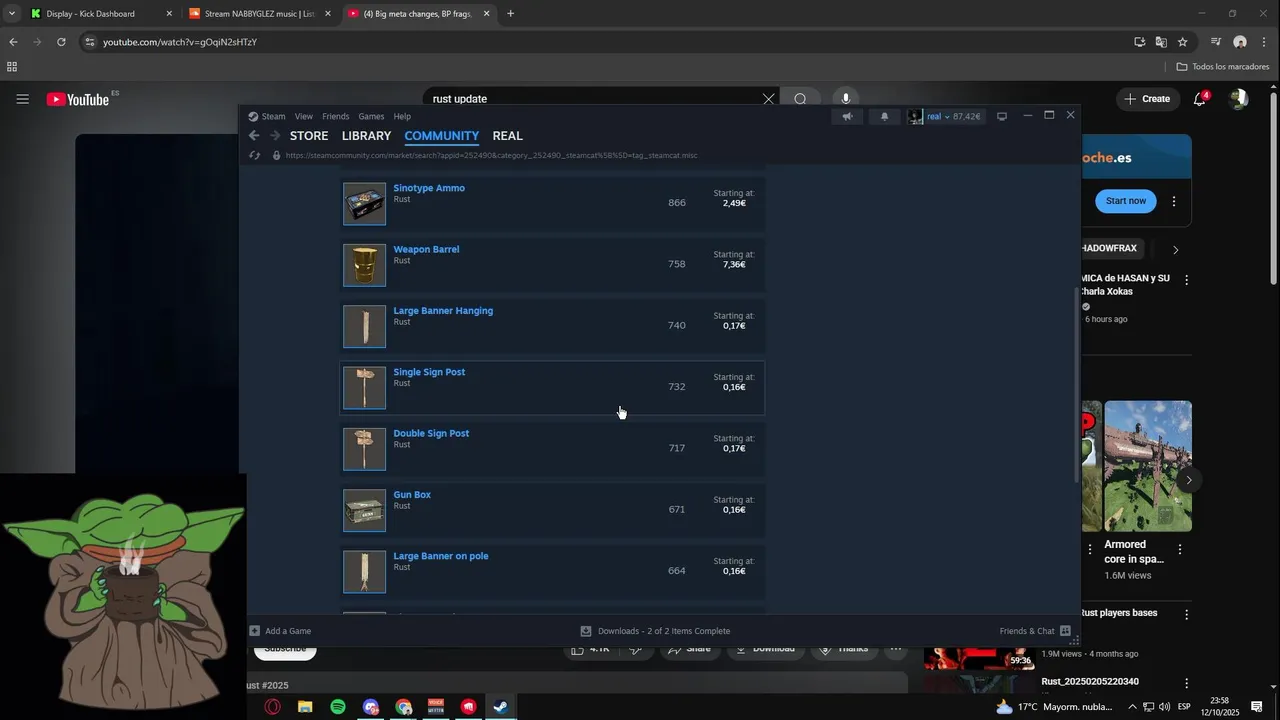Open Opera GX from the taskbar
1280x720 pixels.
(272, 707)
